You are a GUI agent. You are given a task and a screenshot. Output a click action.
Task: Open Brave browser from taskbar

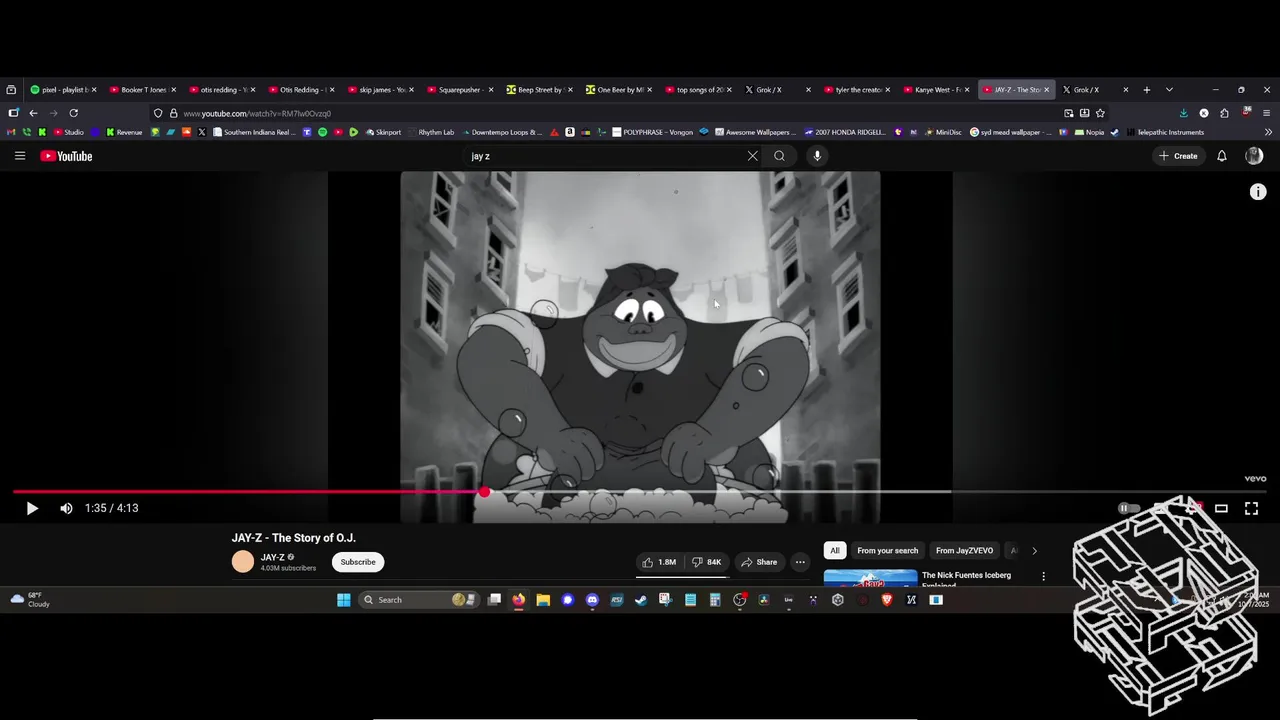887,600
